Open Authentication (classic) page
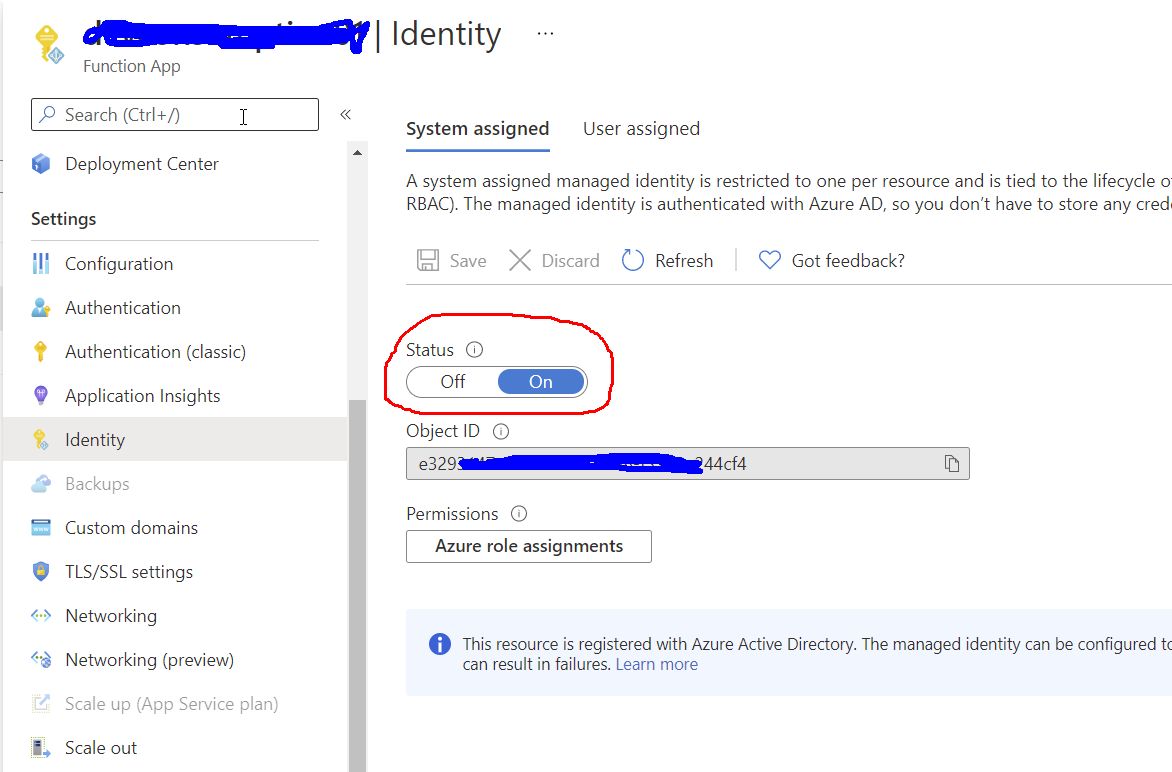Image resolution: width=1172 pixels, height=772 pixels. tap(155, 352)
